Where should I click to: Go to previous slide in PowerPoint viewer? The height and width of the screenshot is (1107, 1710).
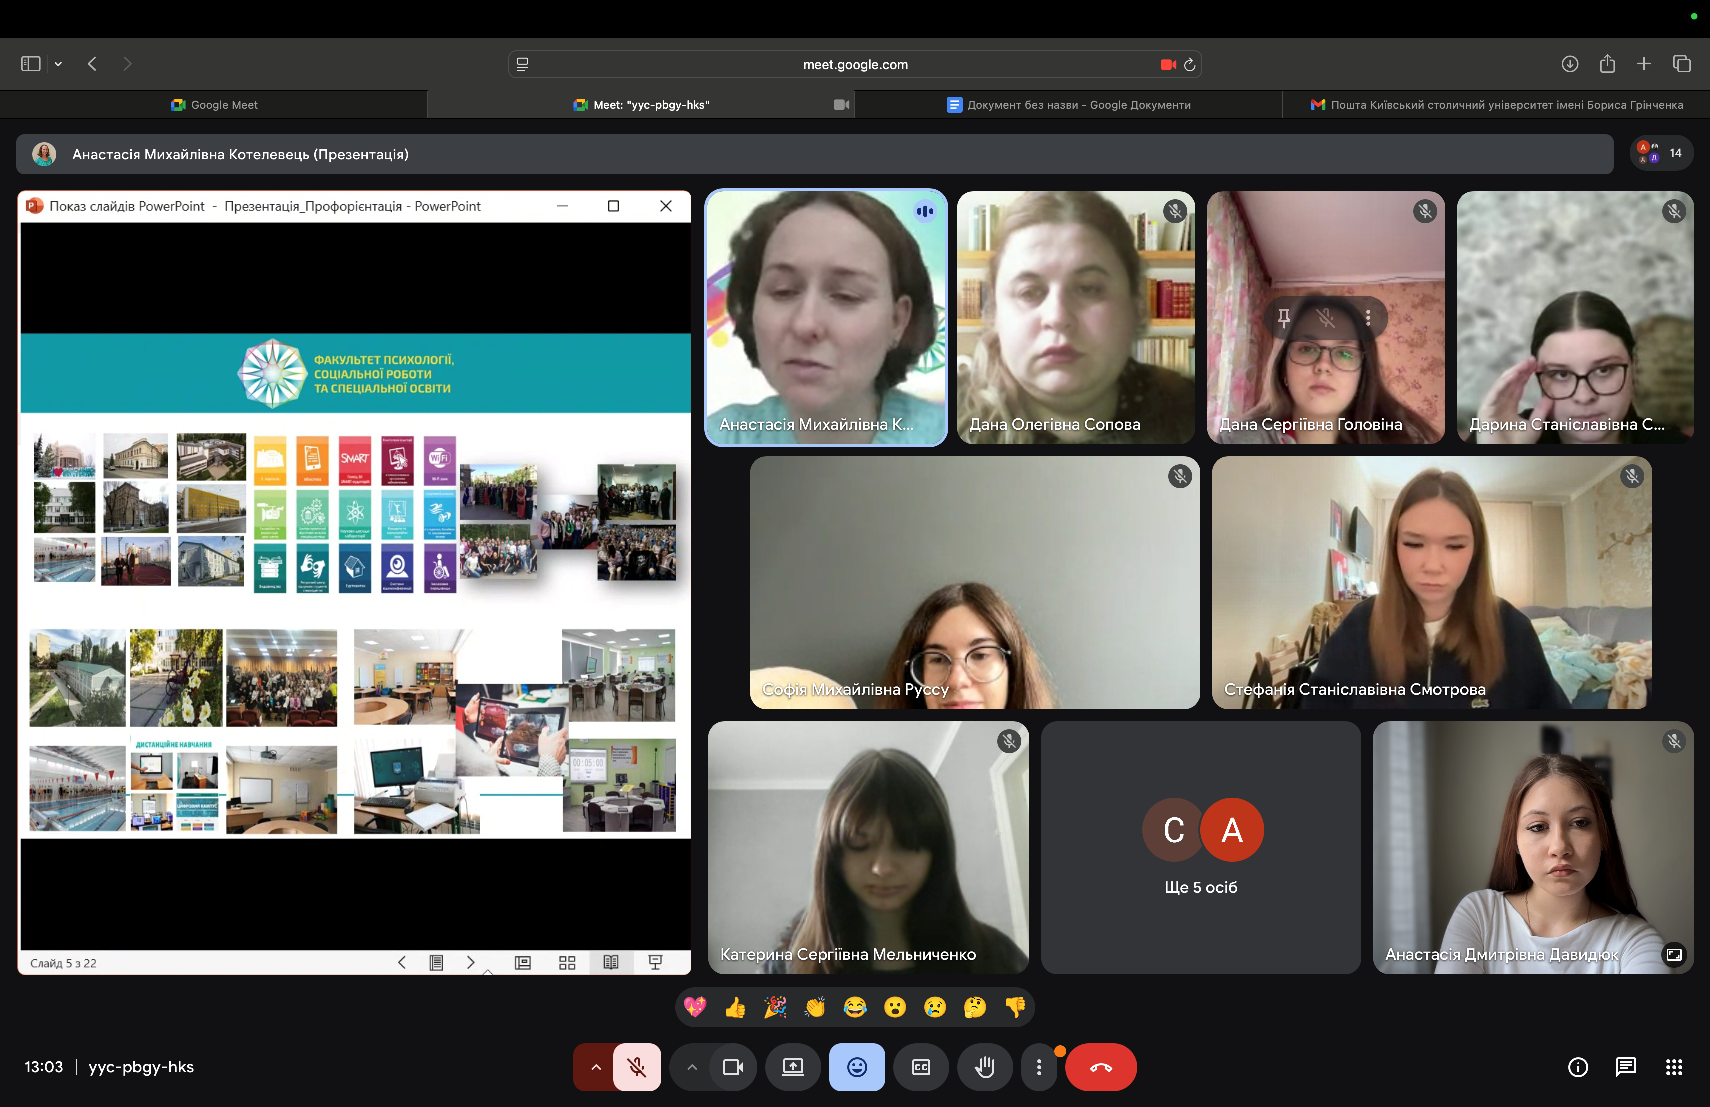(402, 962)
